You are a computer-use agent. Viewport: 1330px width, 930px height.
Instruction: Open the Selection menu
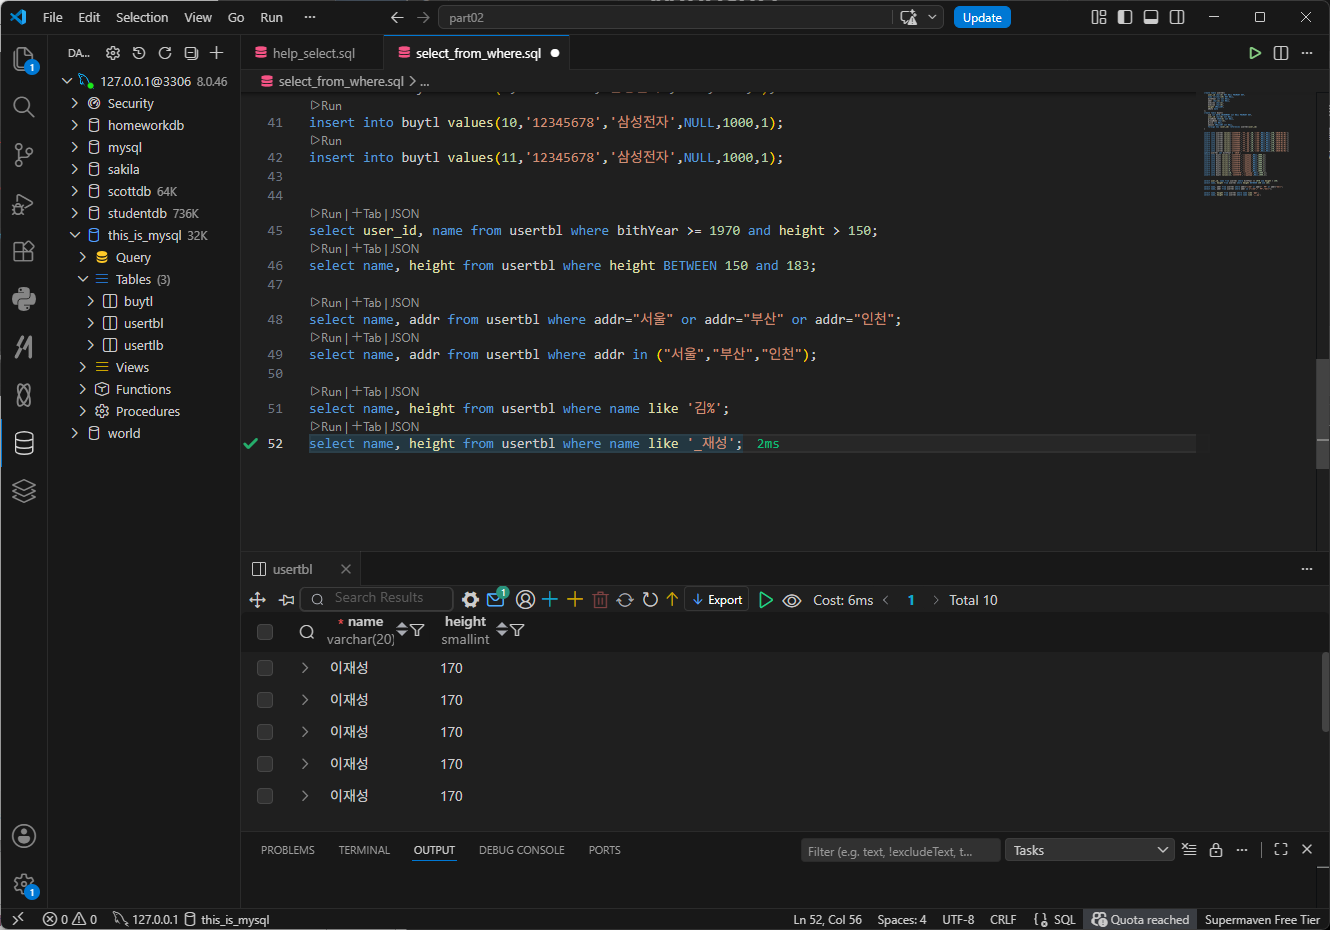coord(142,17)
